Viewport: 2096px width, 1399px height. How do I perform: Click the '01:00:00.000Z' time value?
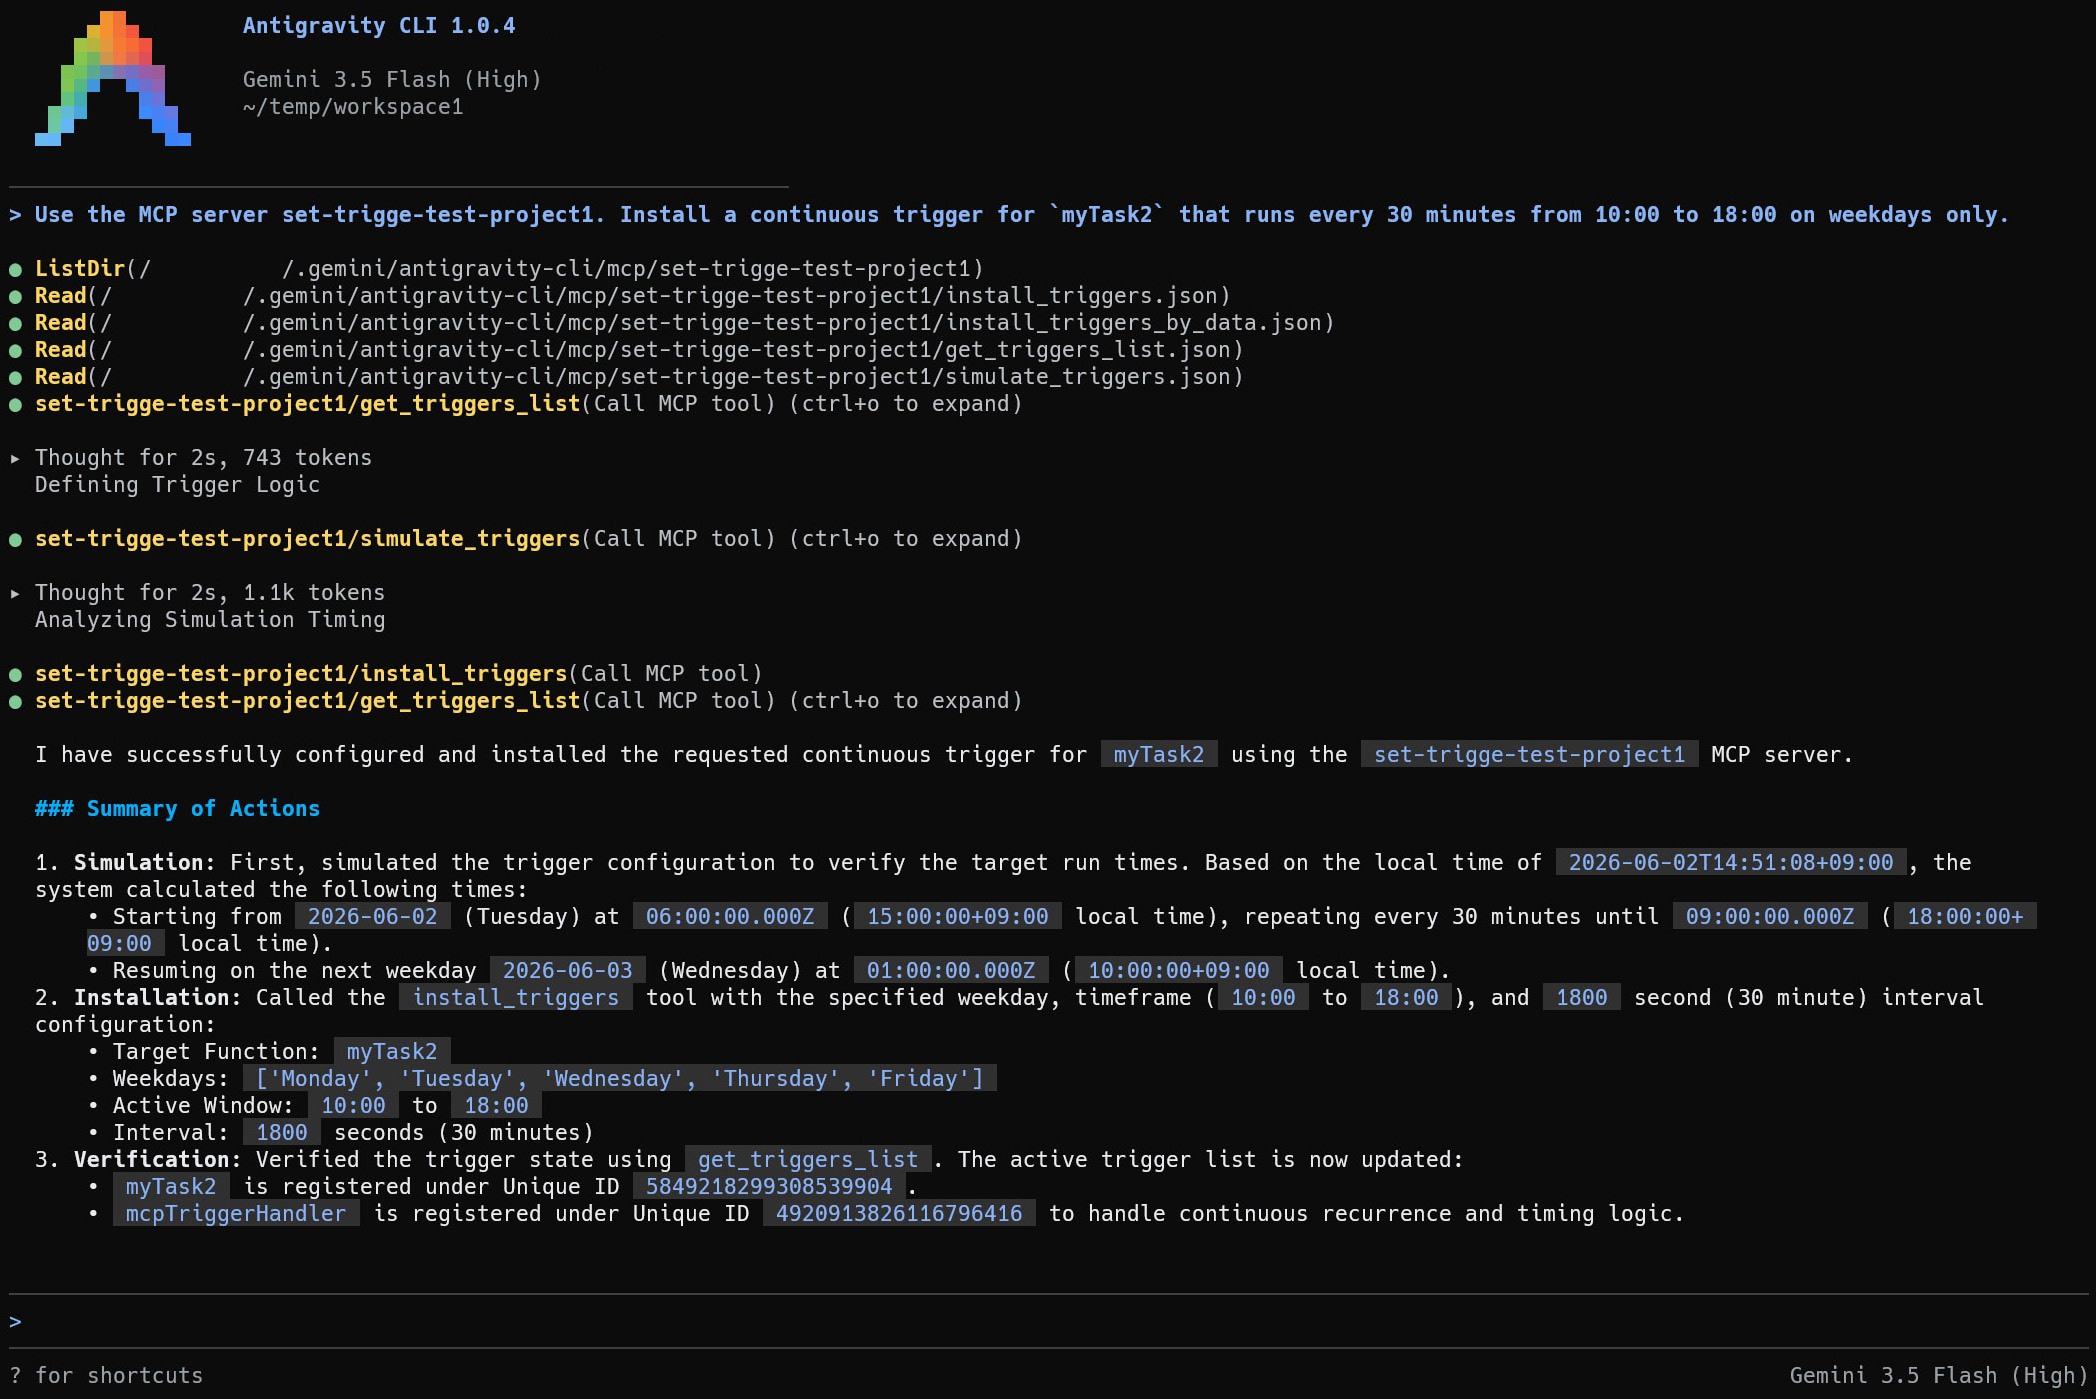pos(951,970)
